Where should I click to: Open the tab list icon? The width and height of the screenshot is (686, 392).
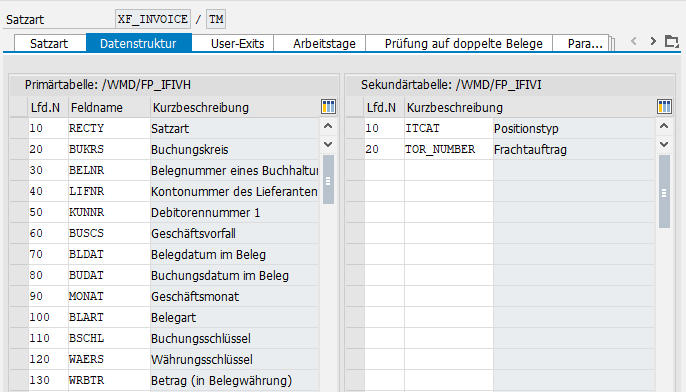[672, 42]
